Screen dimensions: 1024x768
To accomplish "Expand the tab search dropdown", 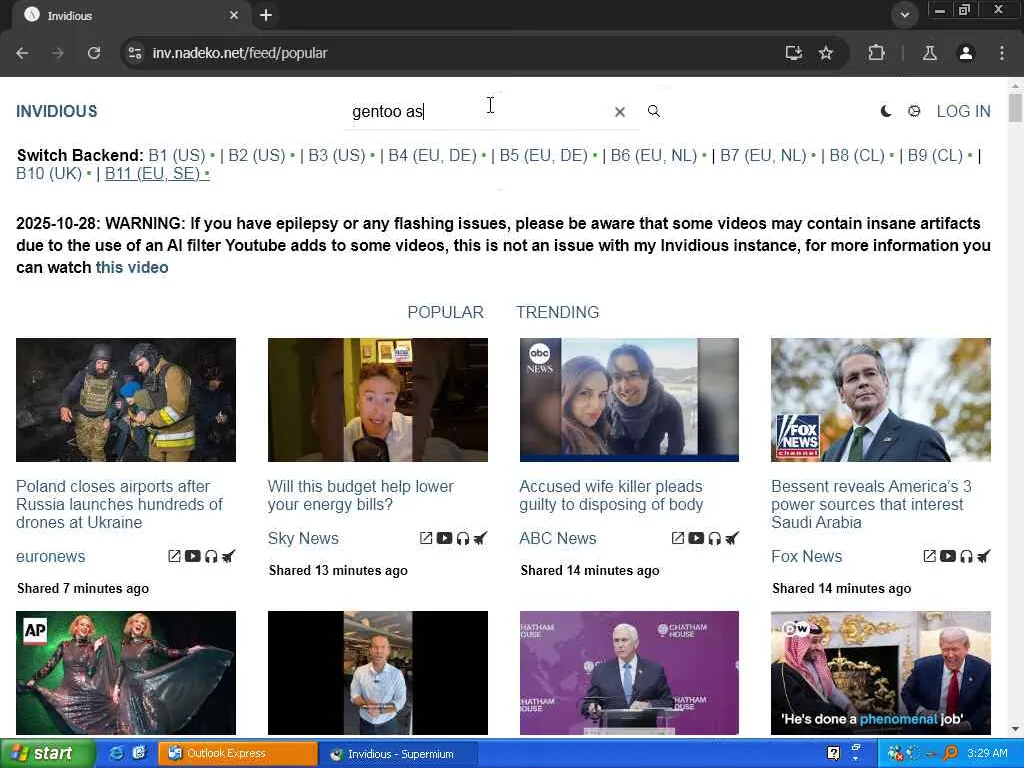I will (904, 15).
